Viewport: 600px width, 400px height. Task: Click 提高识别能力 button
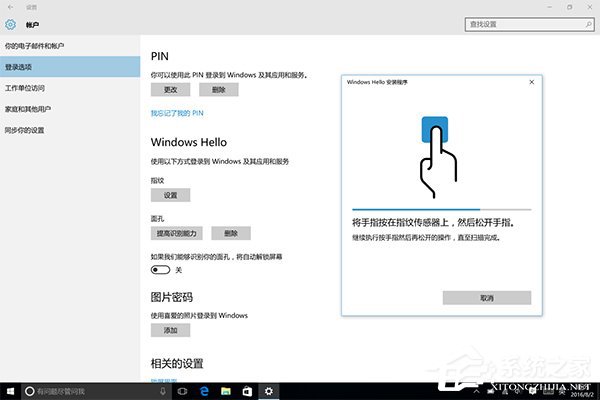point(176,233)
